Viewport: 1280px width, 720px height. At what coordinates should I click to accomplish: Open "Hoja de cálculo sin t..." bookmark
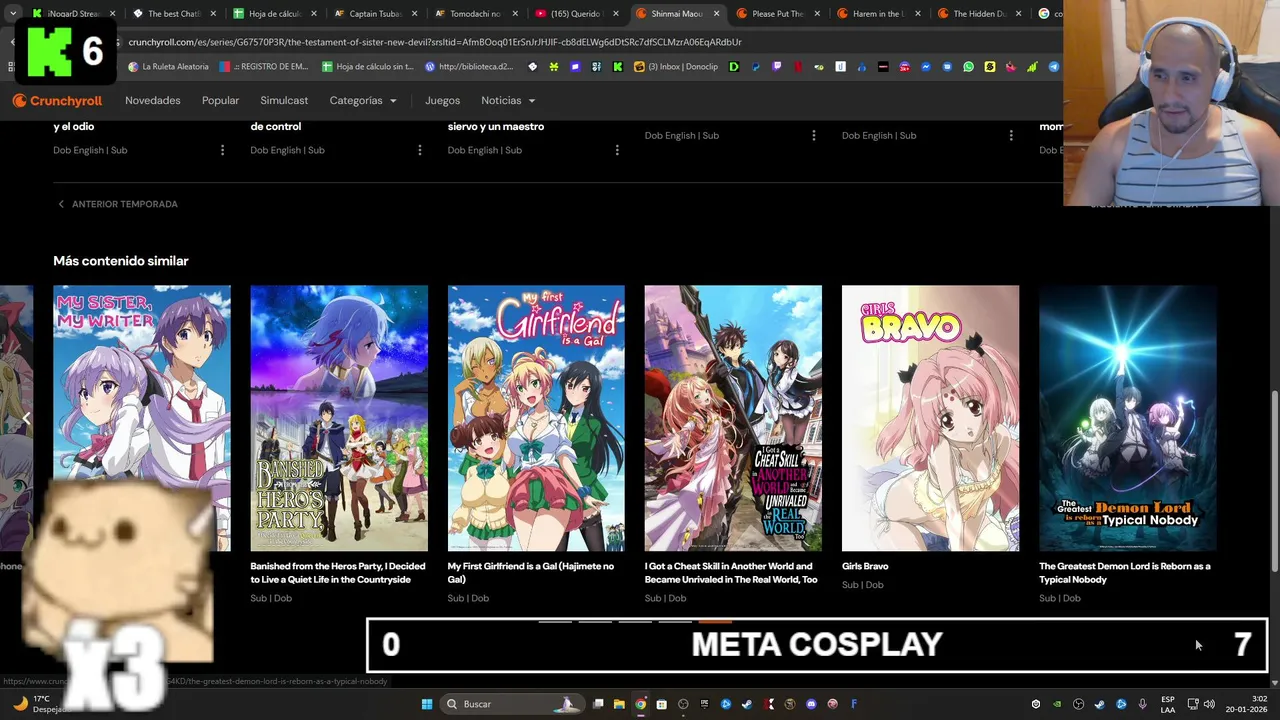point(368,67)
